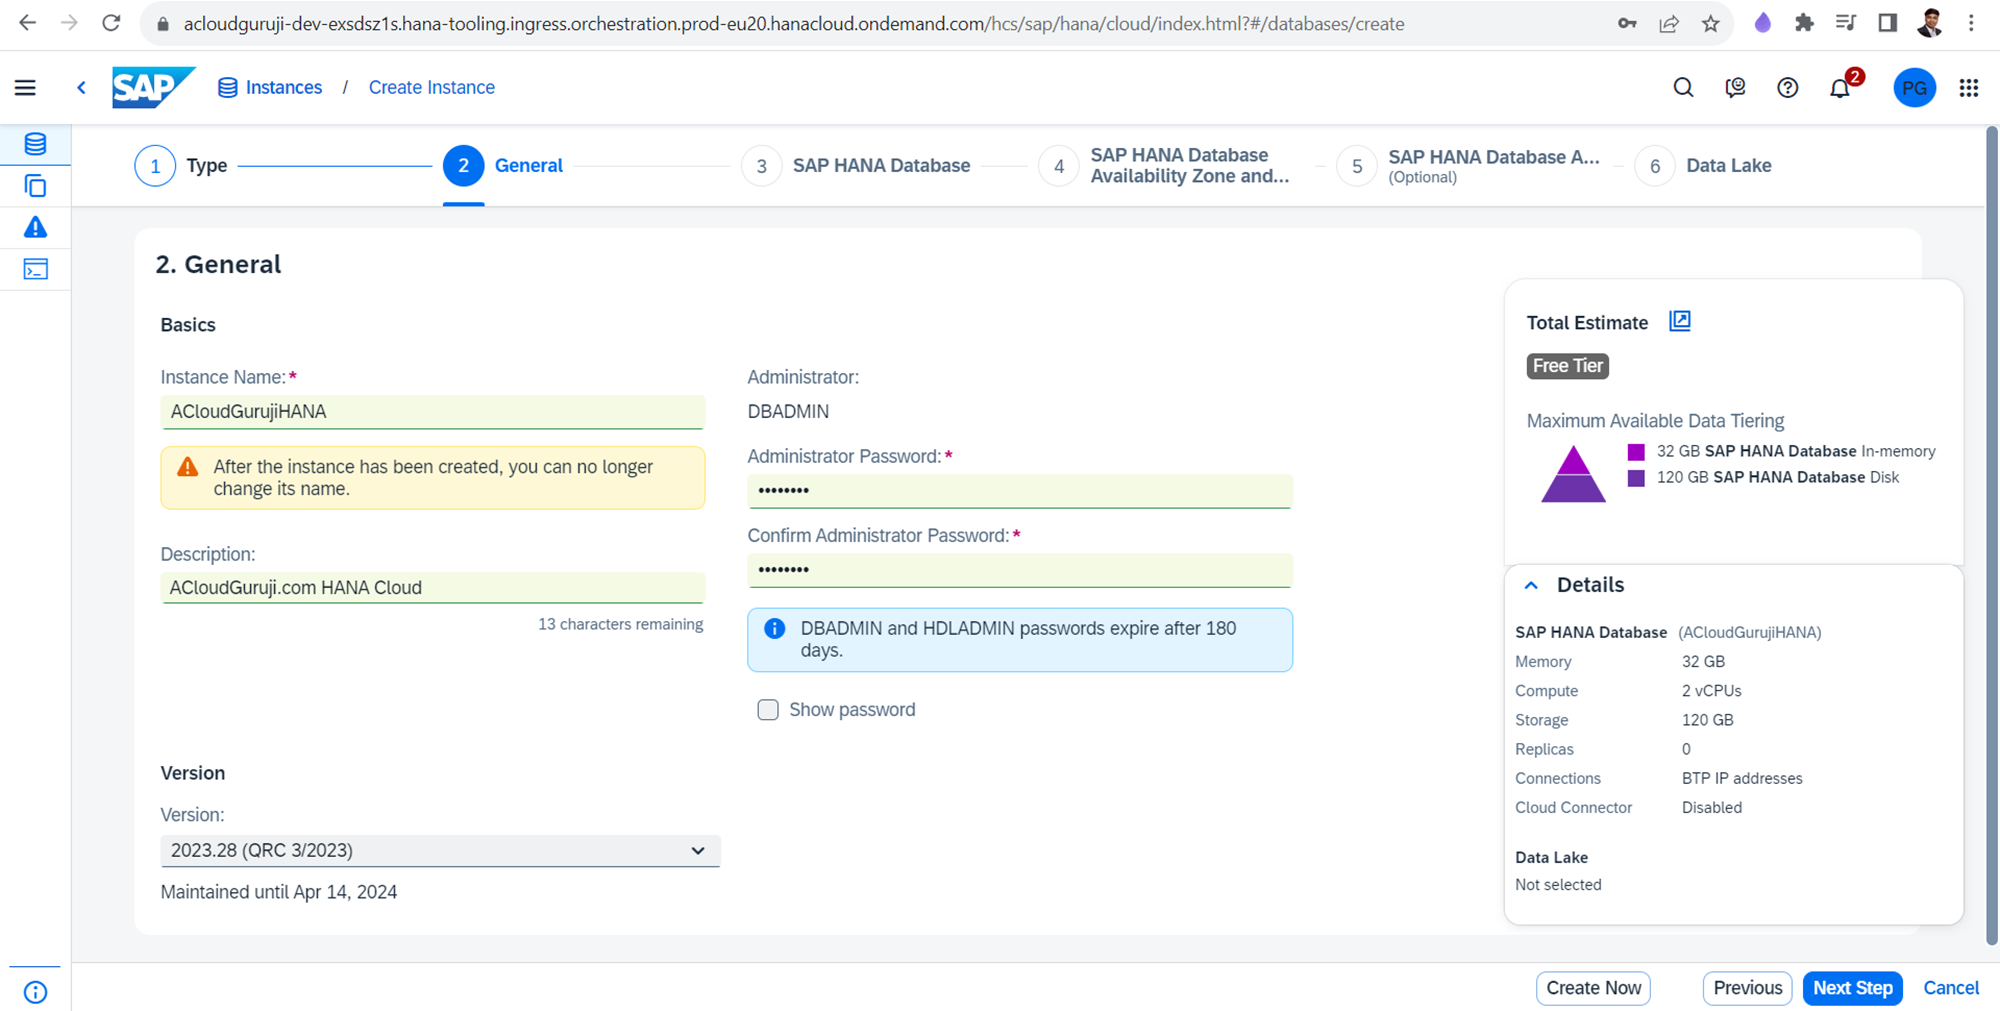Open the PG user profile menu
The width and height of the screenshot is (2000, 1011).
[x=1914, y=88]
